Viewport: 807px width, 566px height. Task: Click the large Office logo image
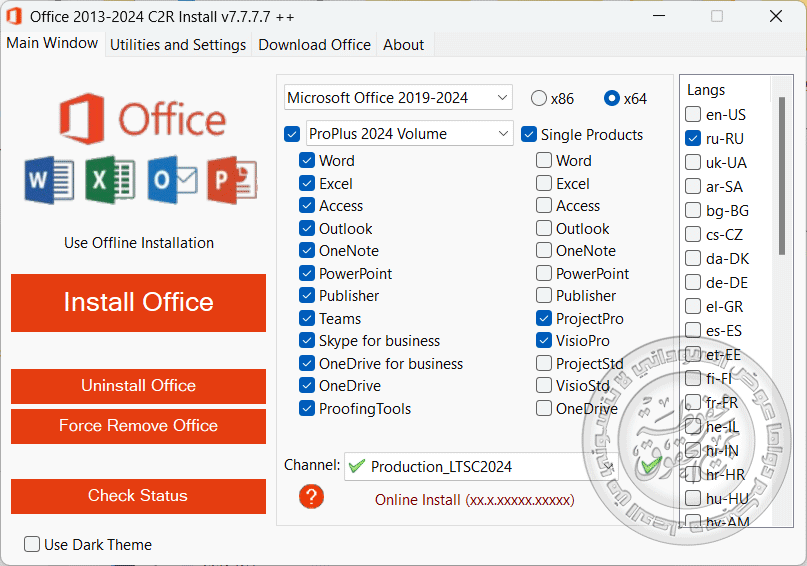click(x=143, y=119)
